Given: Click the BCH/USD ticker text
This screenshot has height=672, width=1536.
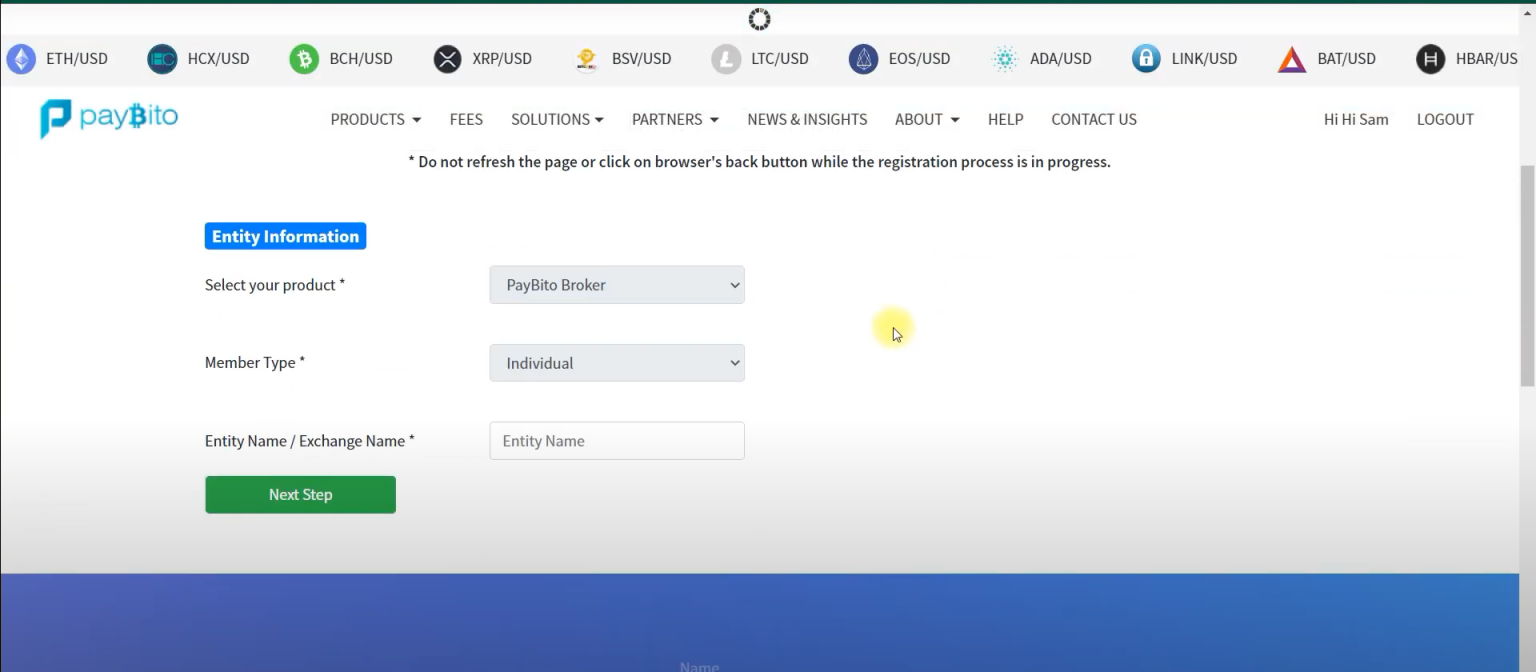Looking at the screenshot, I should click(x=361, y=59).
